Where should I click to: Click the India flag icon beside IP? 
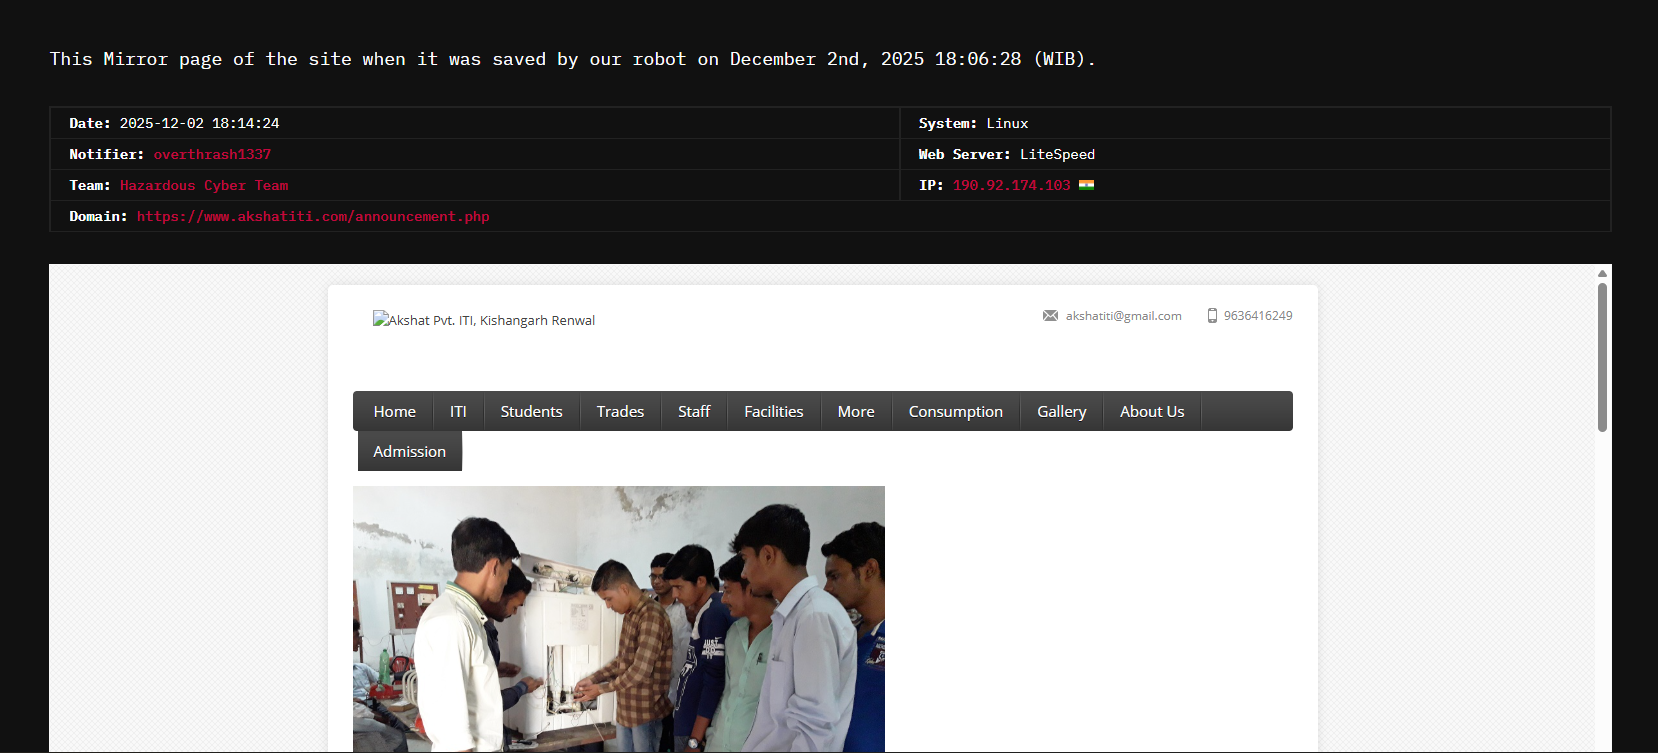click(x=1086, y=185)
